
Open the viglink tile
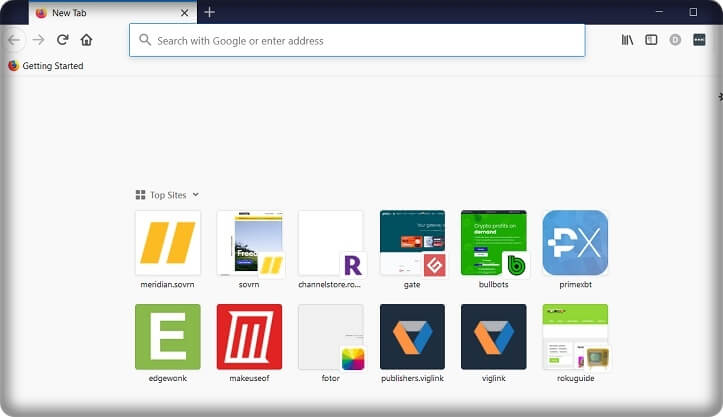tap(493, 337)
